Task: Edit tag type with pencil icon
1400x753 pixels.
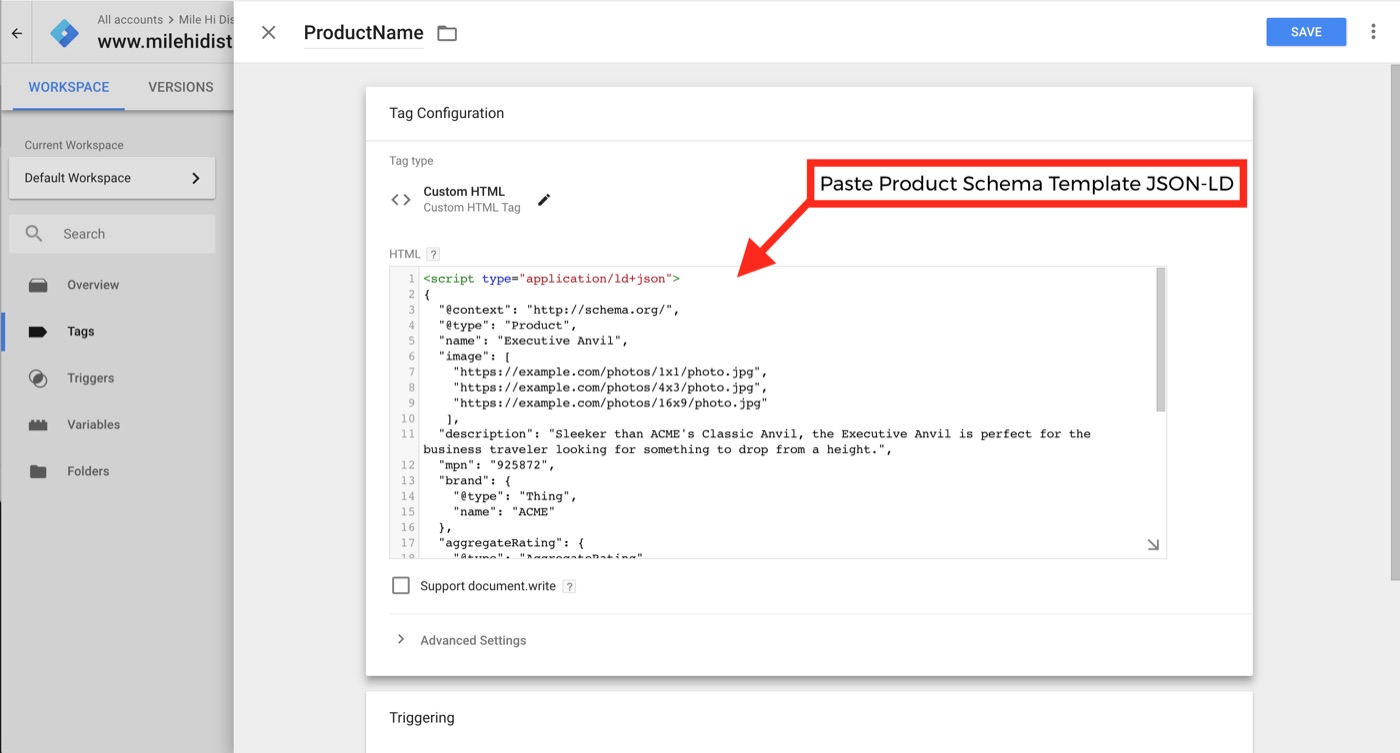Action: pos(544,200)
